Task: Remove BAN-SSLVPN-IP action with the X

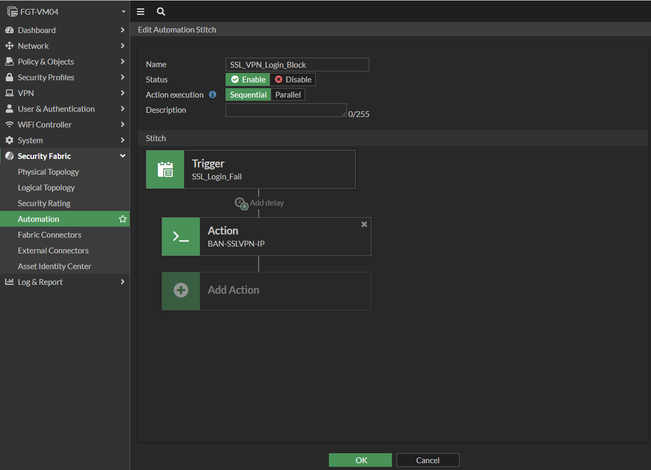Action: [x=364, y=224]
